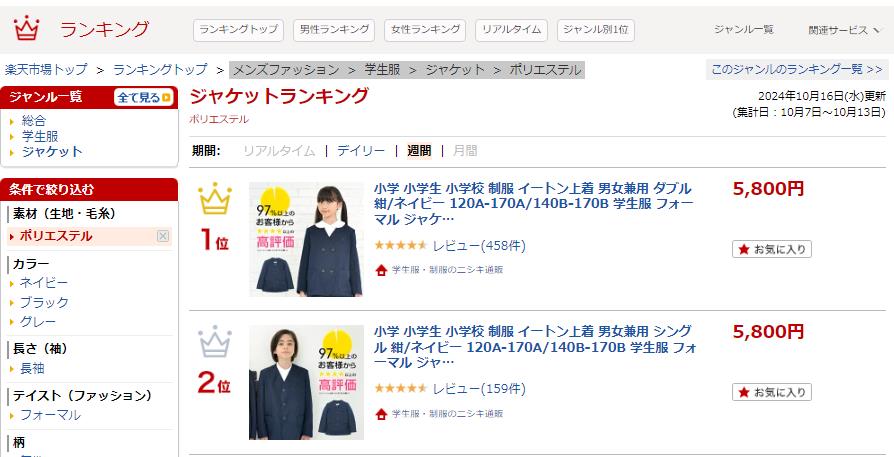894x457 pixels.
Task: Open the 全て見る genre list button
Action: pyautogui.click(x=144, y=97)
